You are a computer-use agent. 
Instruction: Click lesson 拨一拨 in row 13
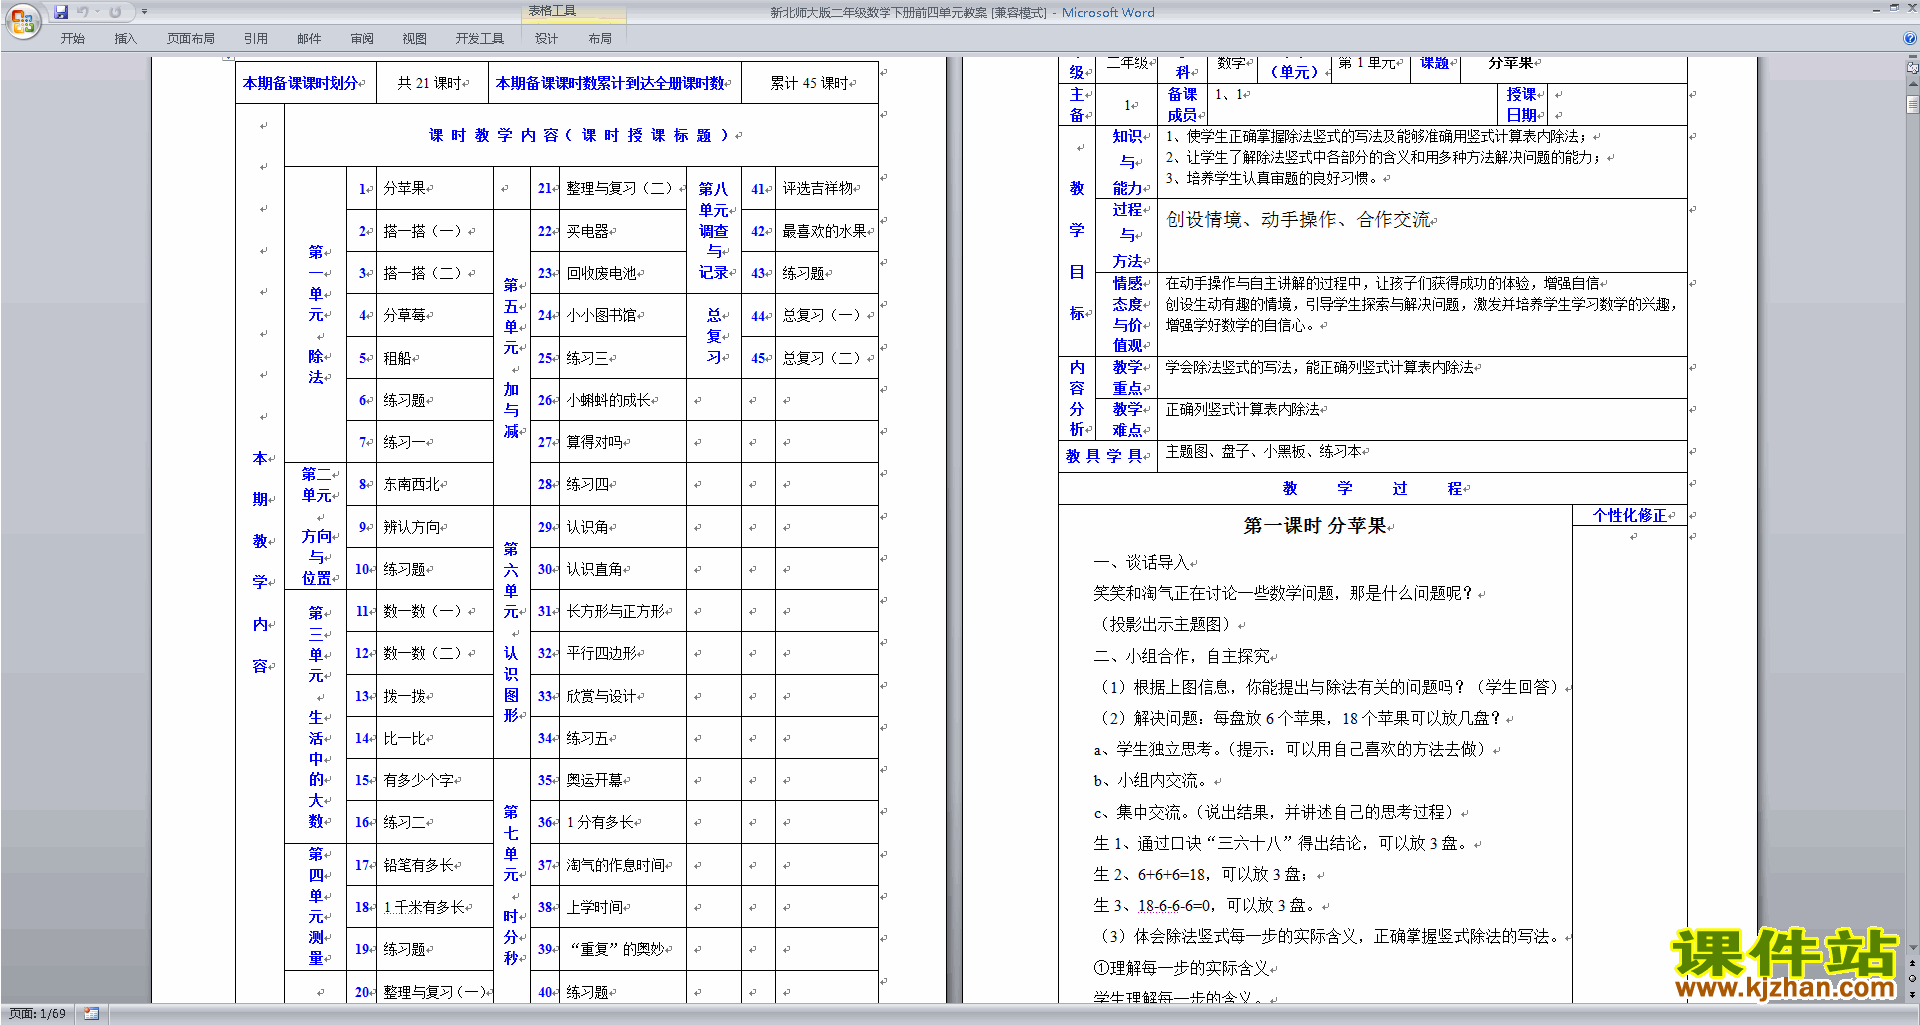pos(405,696)
